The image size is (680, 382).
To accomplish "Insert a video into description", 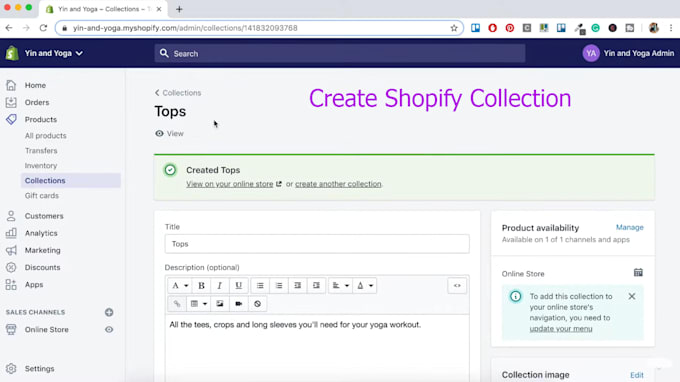I will click(239, 304).
